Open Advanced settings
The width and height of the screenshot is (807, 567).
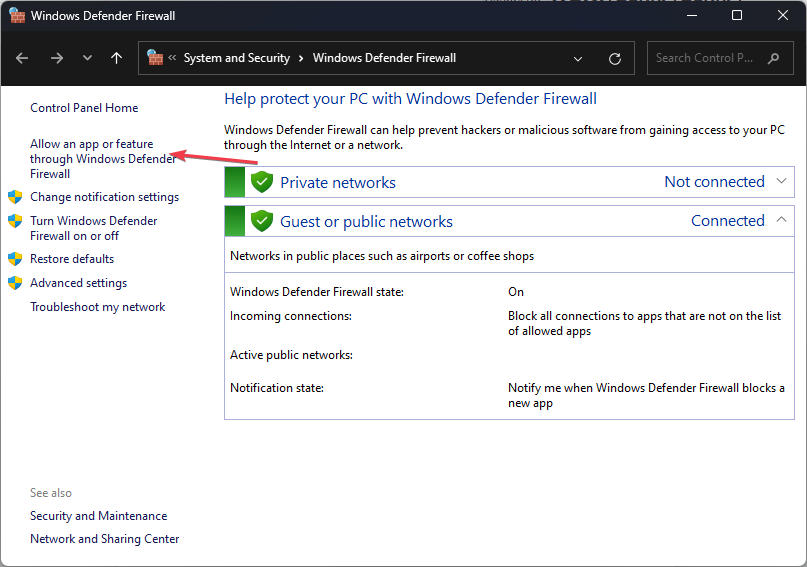tap(78, 282)
